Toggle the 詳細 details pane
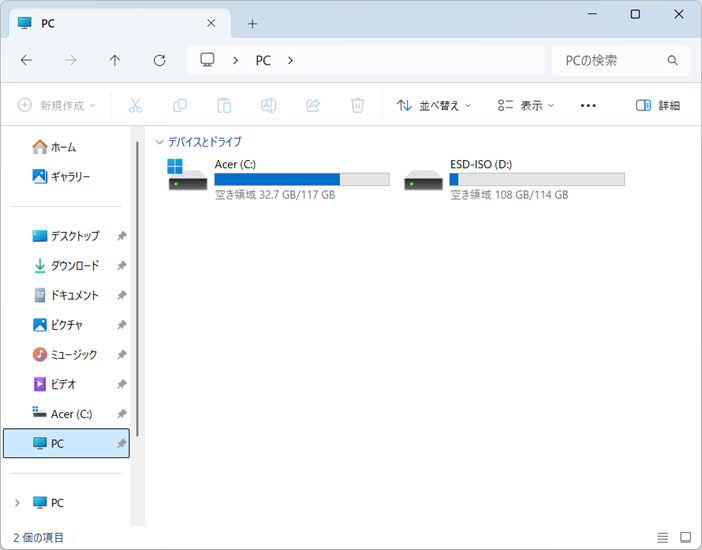 (658, 105)
